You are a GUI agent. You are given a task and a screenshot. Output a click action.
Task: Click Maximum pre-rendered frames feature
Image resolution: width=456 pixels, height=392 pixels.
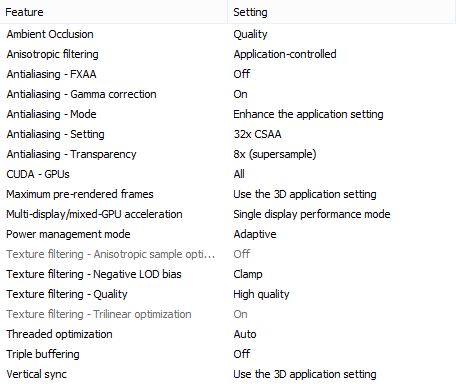[x=80, y=194]
